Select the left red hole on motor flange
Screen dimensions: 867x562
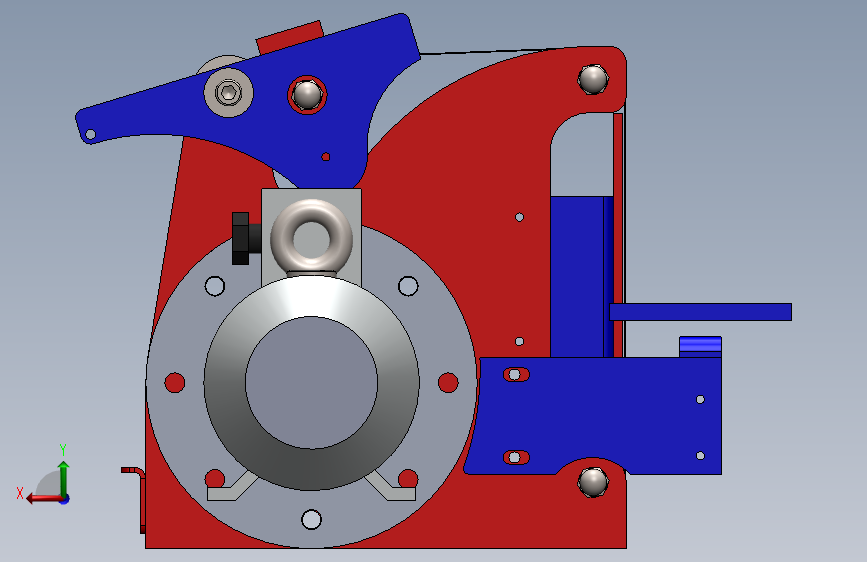175,383
